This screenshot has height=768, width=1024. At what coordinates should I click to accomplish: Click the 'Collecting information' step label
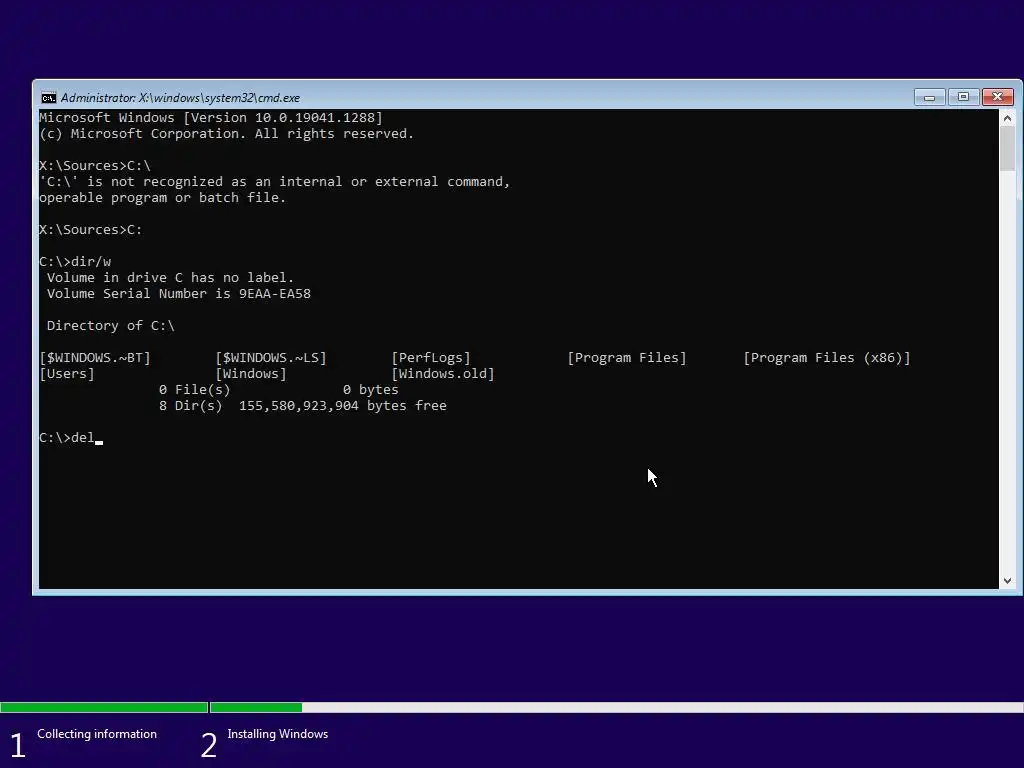click(97, 734)
